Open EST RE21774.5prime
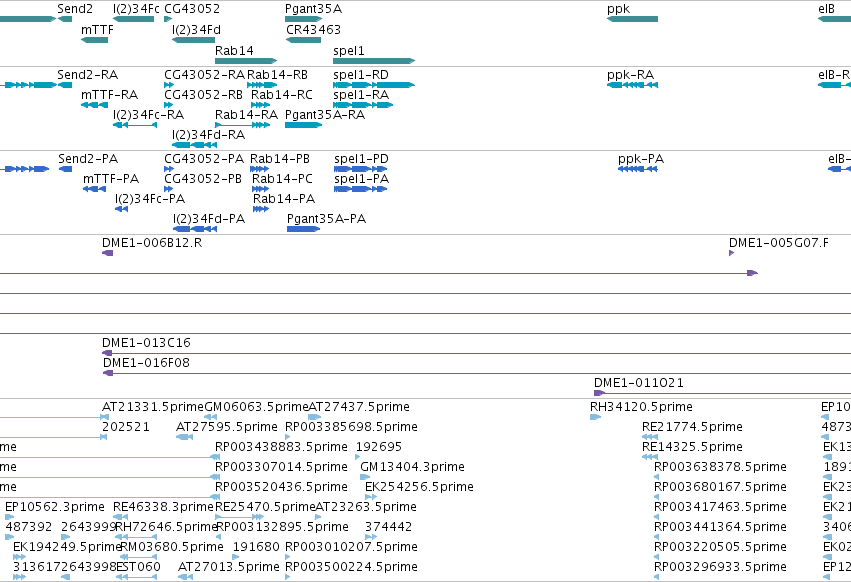Image resolution: width=851 pixels, height=582 pixels. 650,437
